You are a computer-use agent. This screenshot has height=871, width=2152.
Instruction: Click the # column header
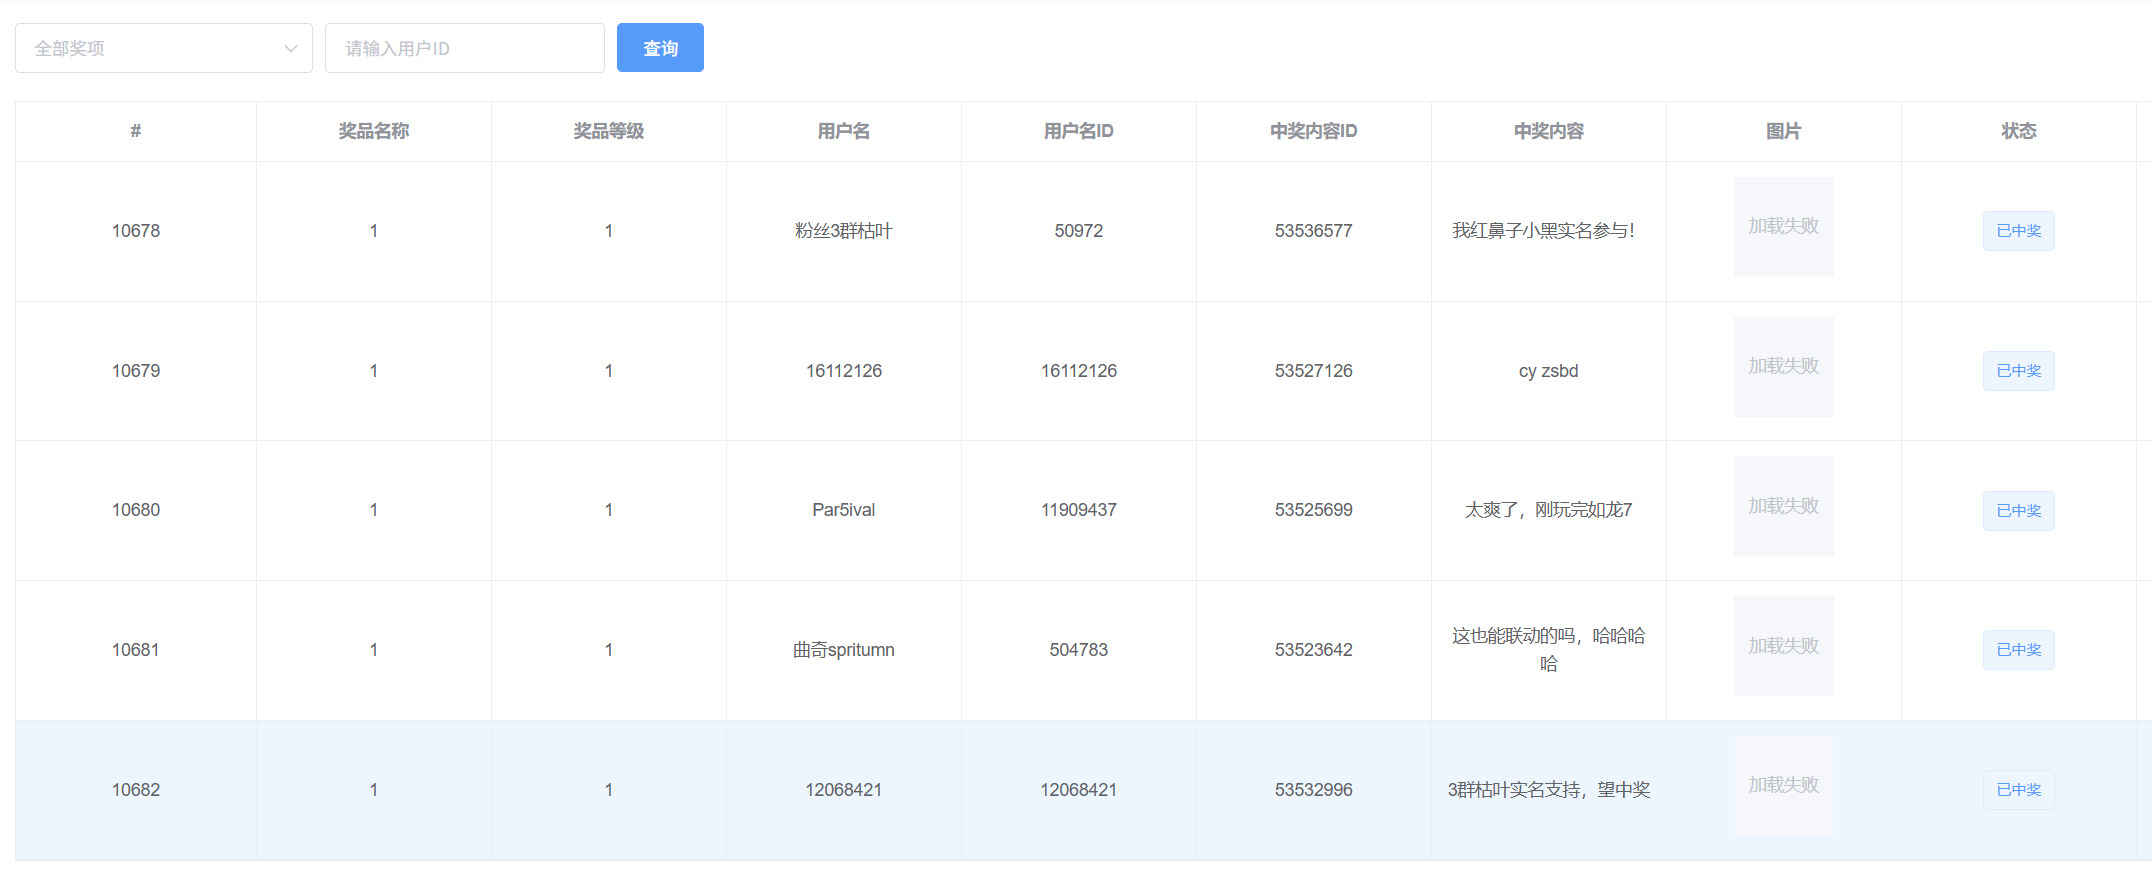click(136, 131)
